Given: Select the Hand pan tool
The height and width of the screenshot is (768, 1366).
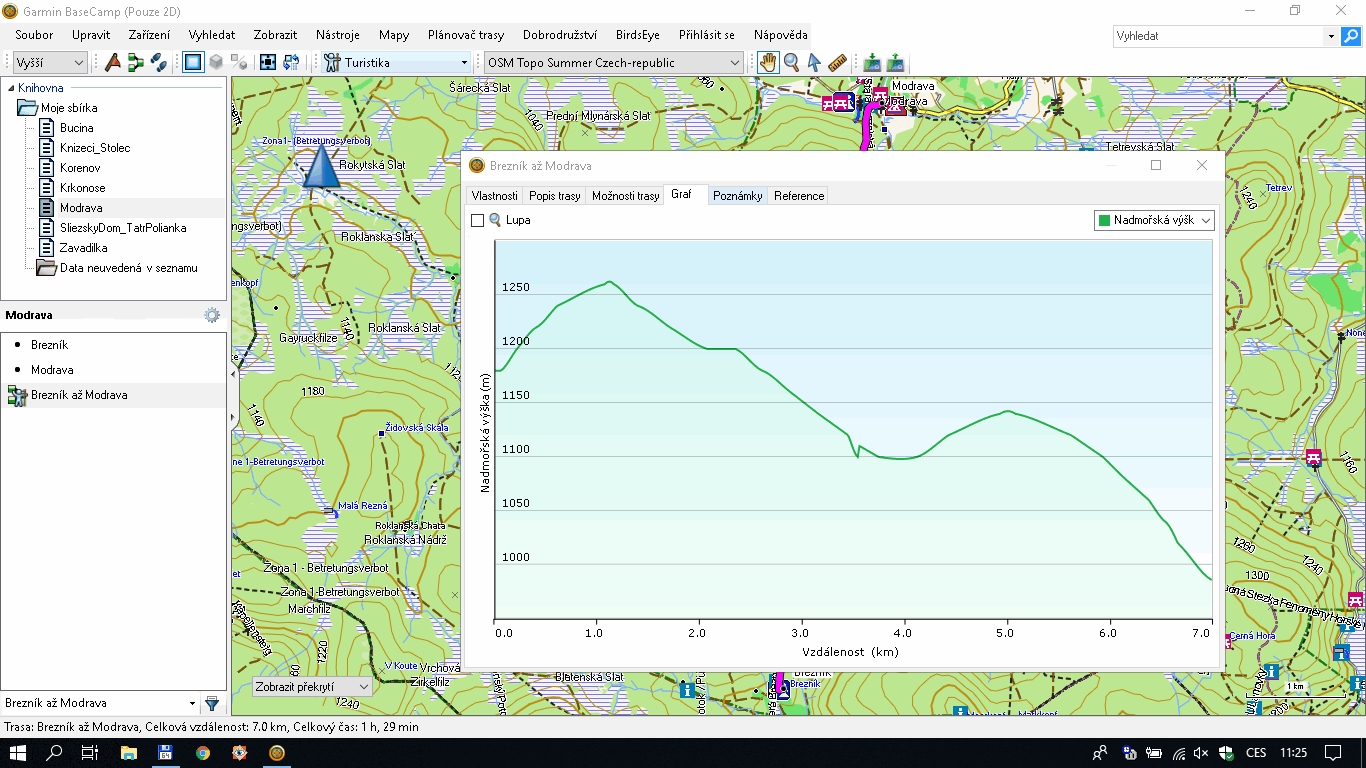Looking at the screenshot, I should [x=768, y=62].
